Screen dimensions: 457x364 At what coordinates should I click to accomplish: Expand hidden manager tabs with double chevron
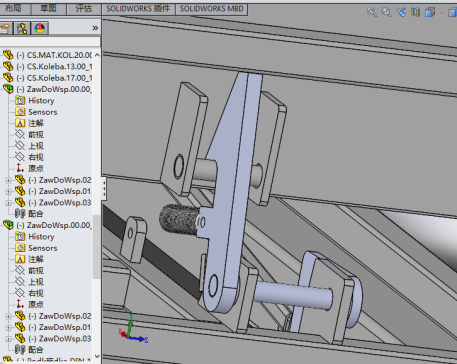(95, 28)
